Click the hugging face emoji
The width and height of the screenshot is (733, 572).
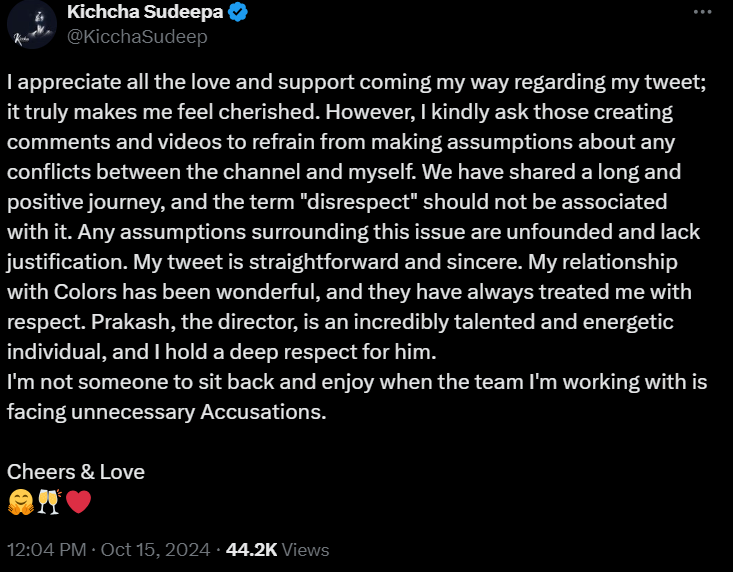[x=21, y=502]
